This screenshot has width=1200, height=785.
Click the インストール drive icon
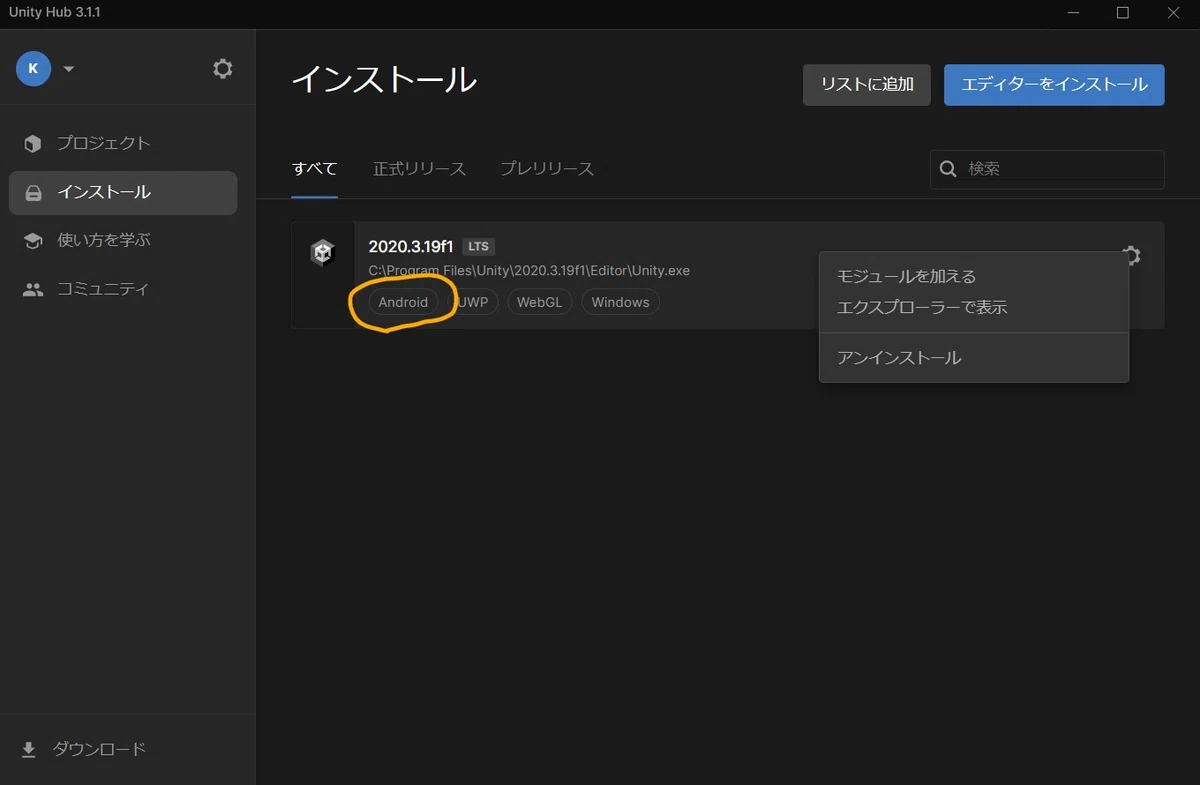pos(33,193)
